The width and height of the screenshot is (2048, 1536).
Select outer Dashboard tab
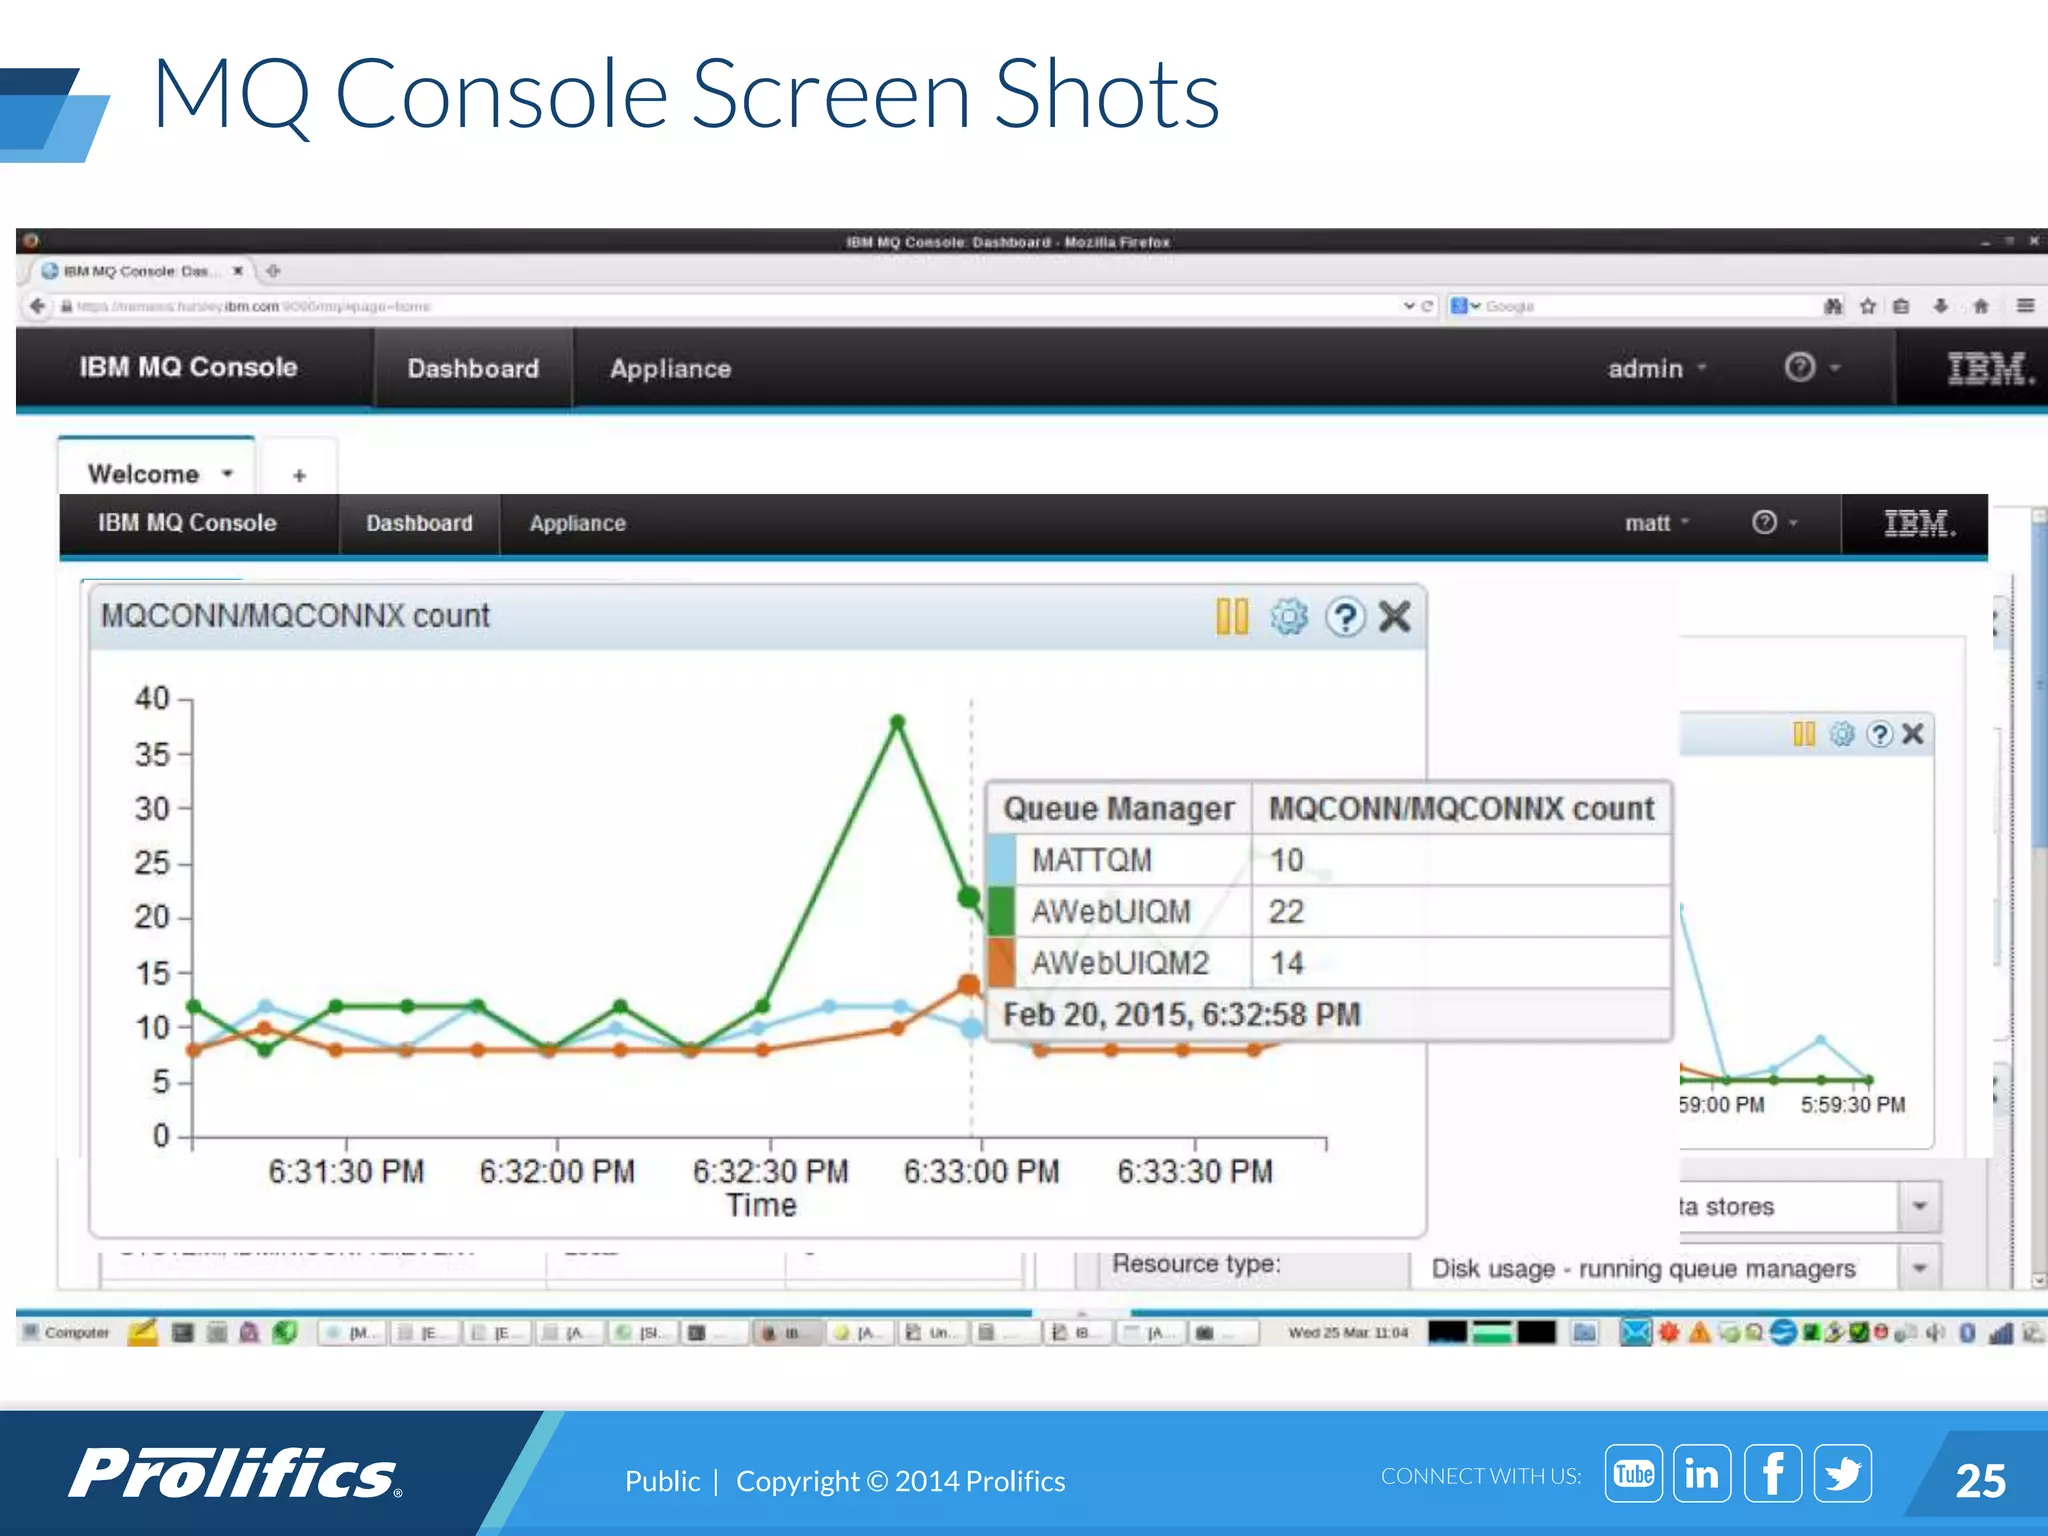473,369
